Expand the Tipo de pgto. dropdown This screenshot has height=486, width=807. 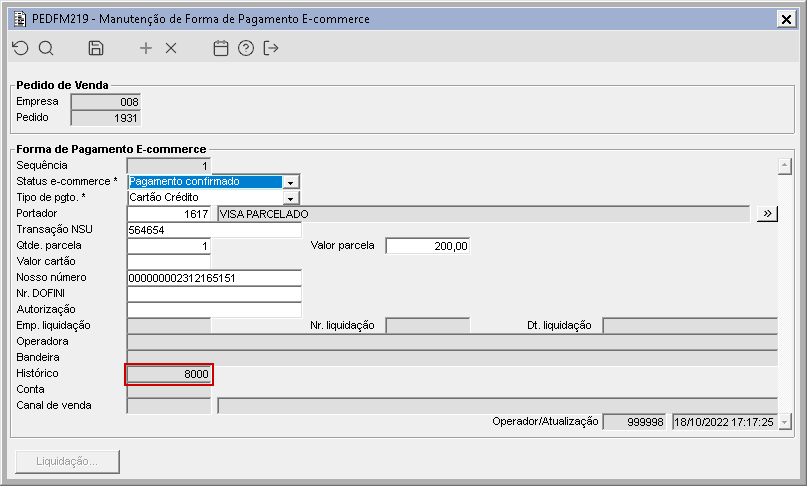(291, 198)
